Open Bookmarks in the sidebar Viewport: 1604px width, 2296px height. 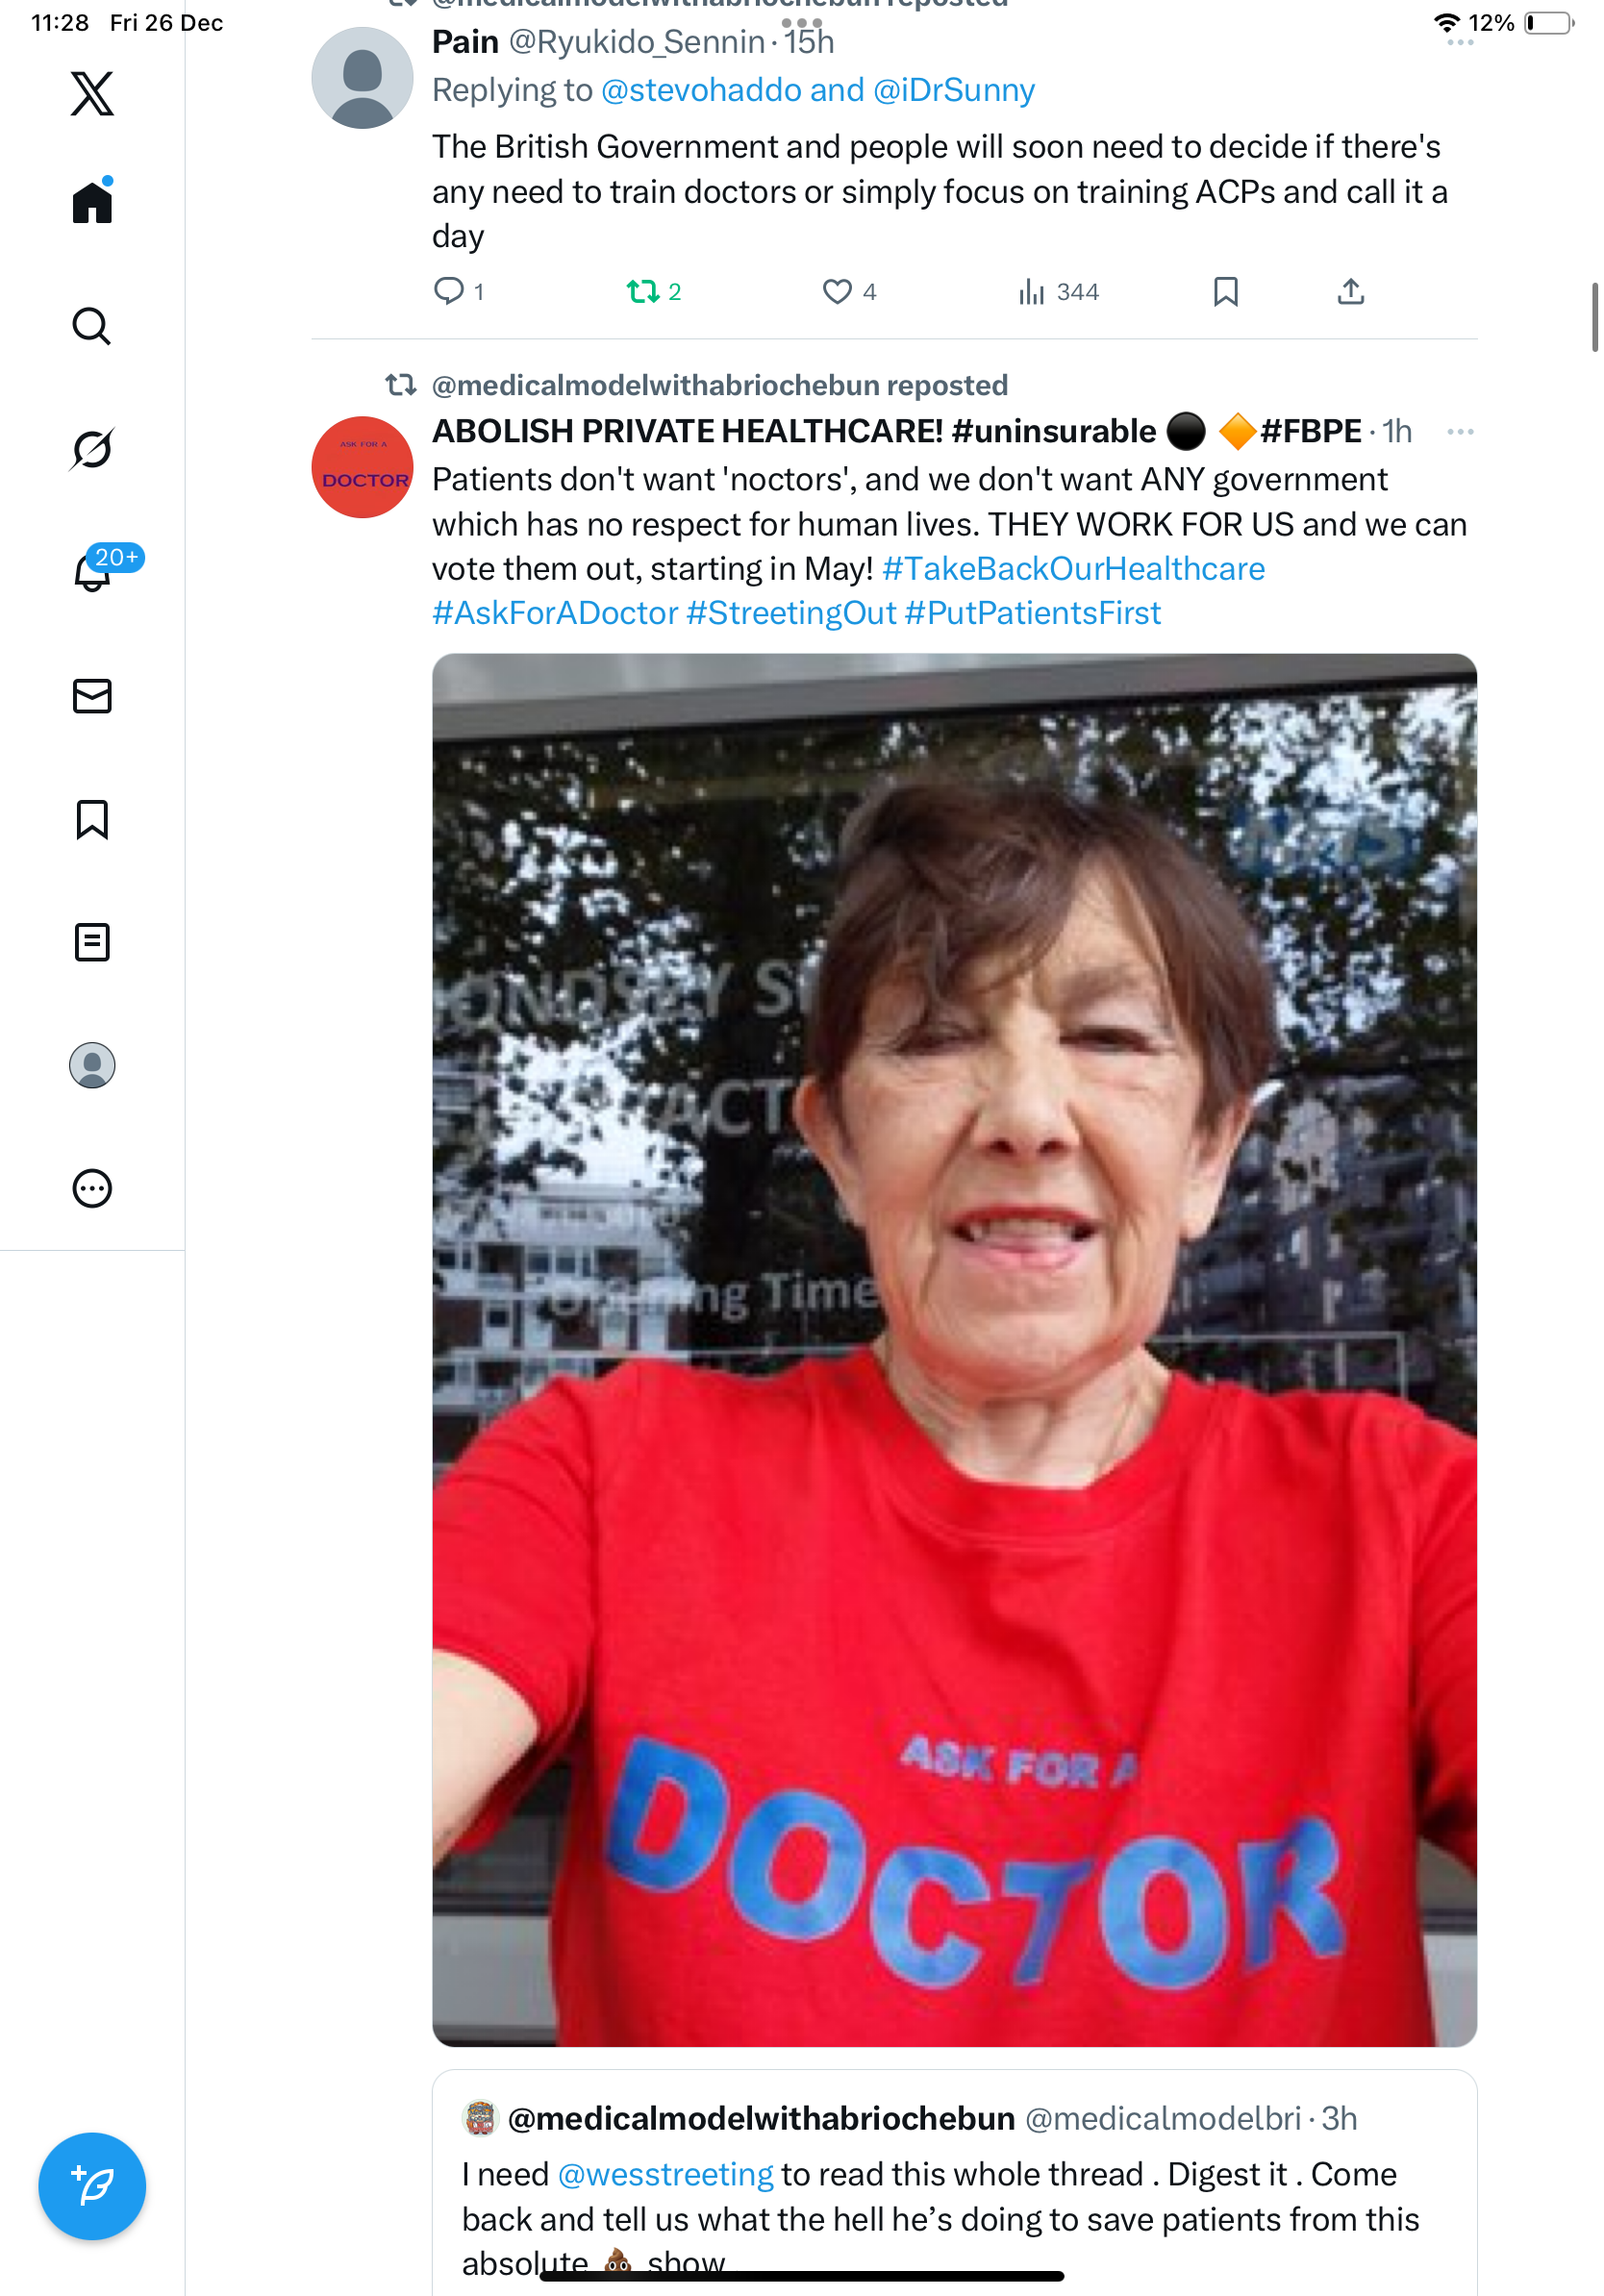[92, 819]
